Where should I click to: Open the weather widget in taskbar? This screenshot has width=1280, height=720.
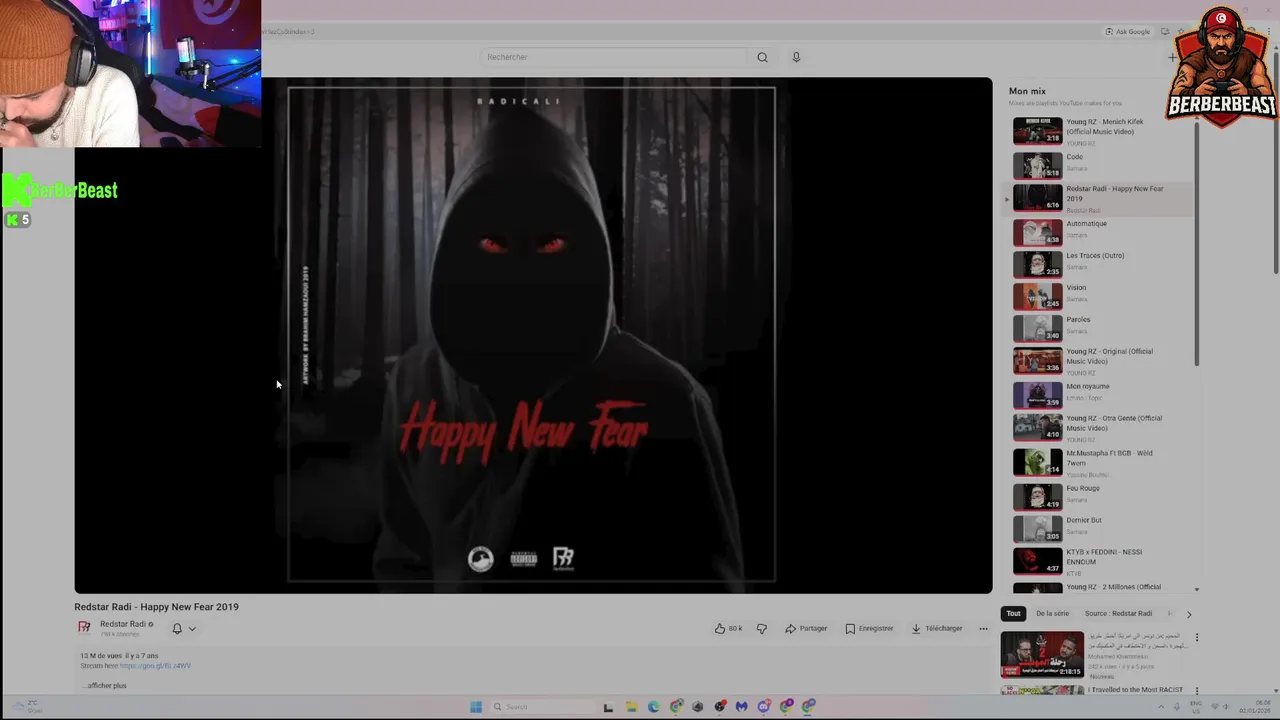click(25, 707)
